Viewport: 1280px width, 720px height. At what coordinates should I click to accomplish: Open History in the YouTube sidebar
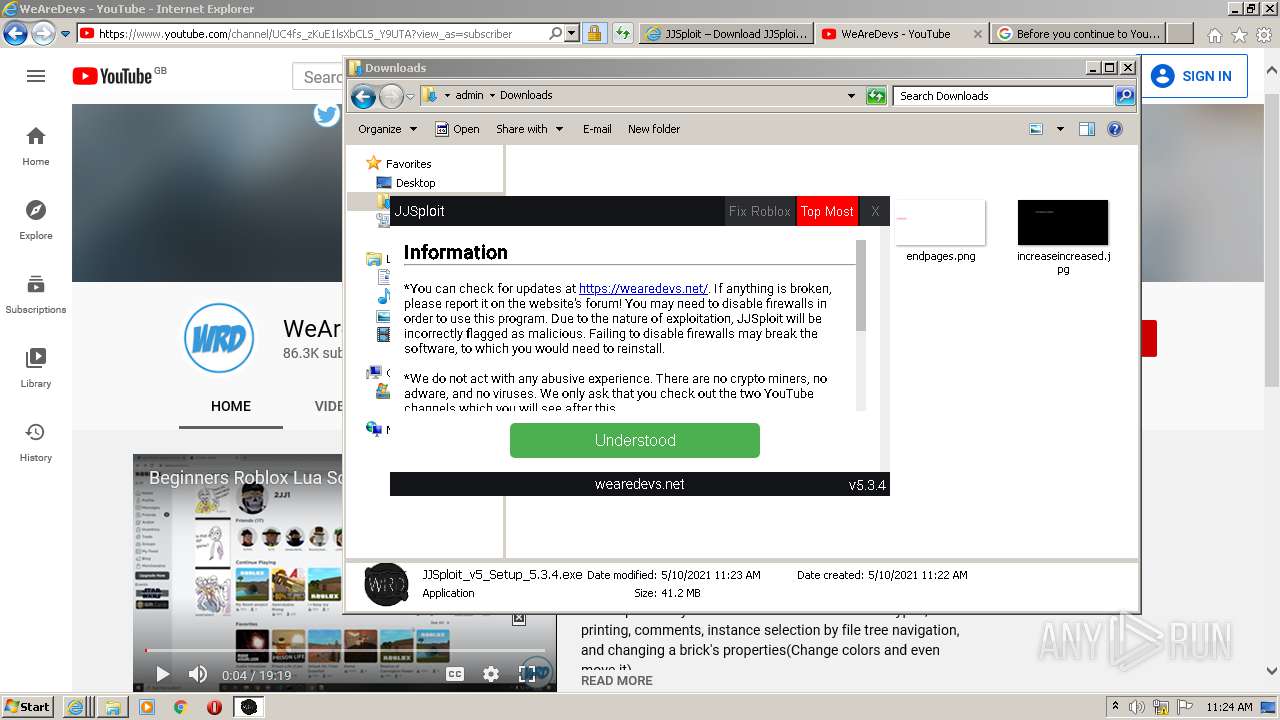(x=36, y=442)
